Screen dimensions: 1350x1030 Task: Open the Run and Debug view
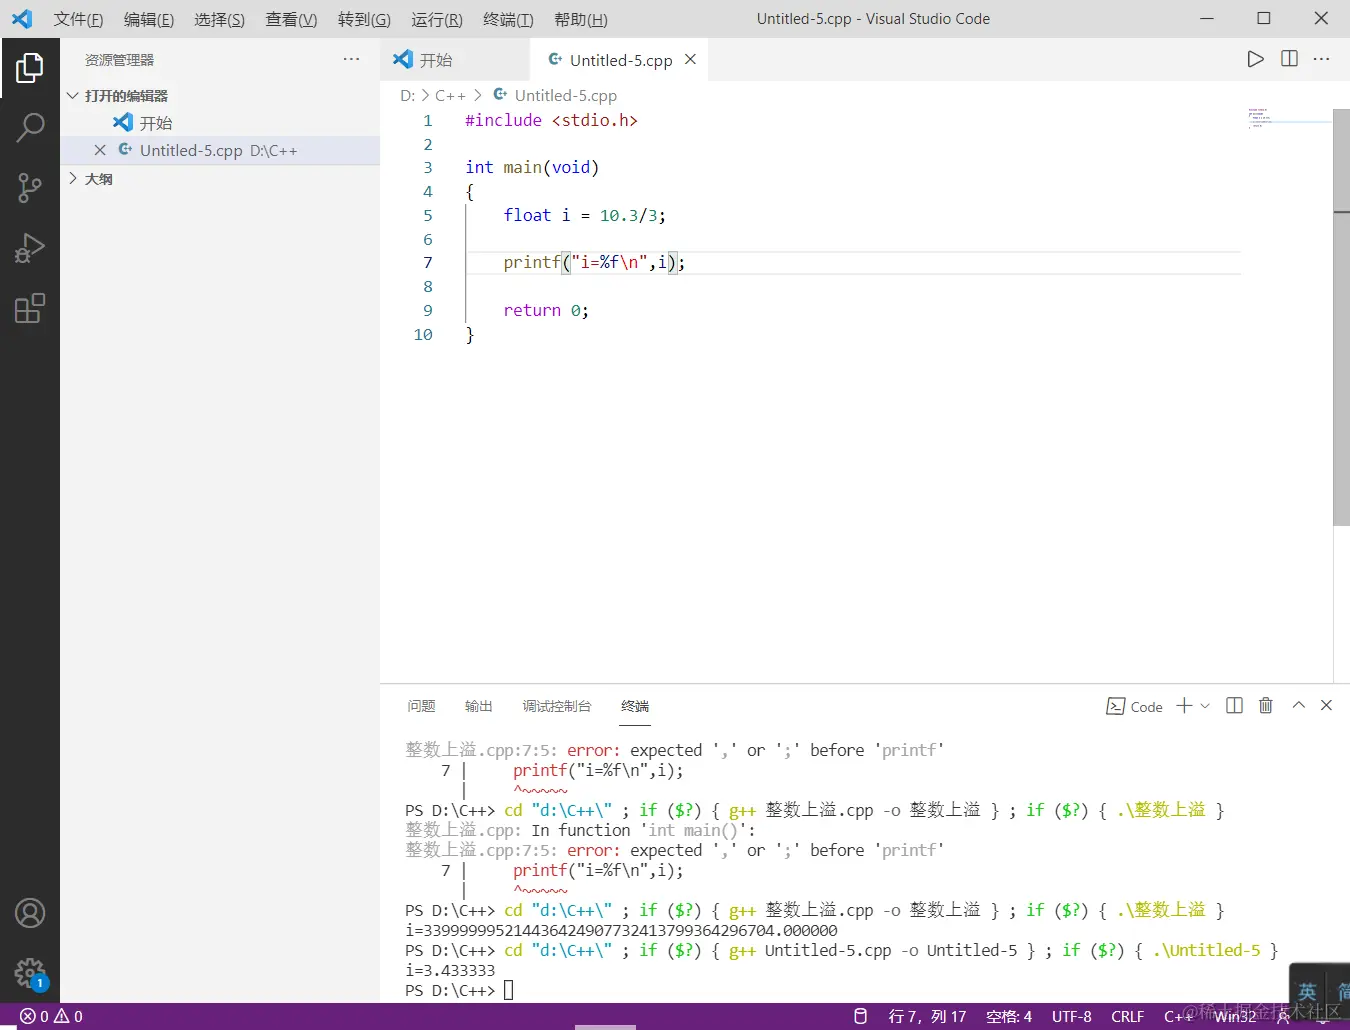click(30, 248)
